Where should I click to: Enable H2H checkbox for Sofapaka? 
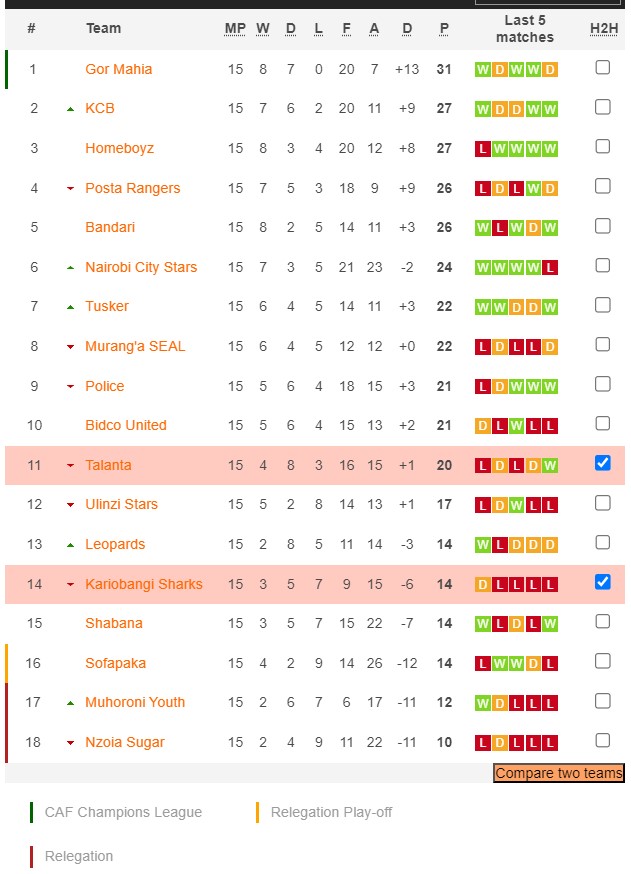602,661
